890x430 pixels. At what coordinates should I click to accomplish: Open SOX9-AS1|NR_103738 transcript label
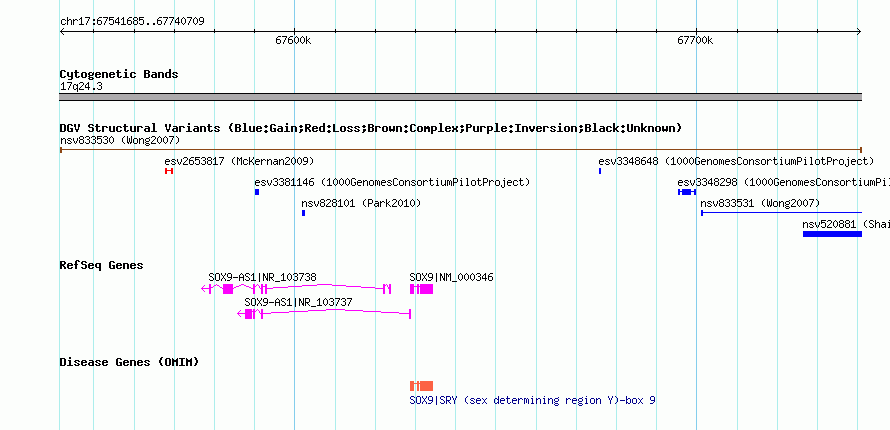pos(262,277)
